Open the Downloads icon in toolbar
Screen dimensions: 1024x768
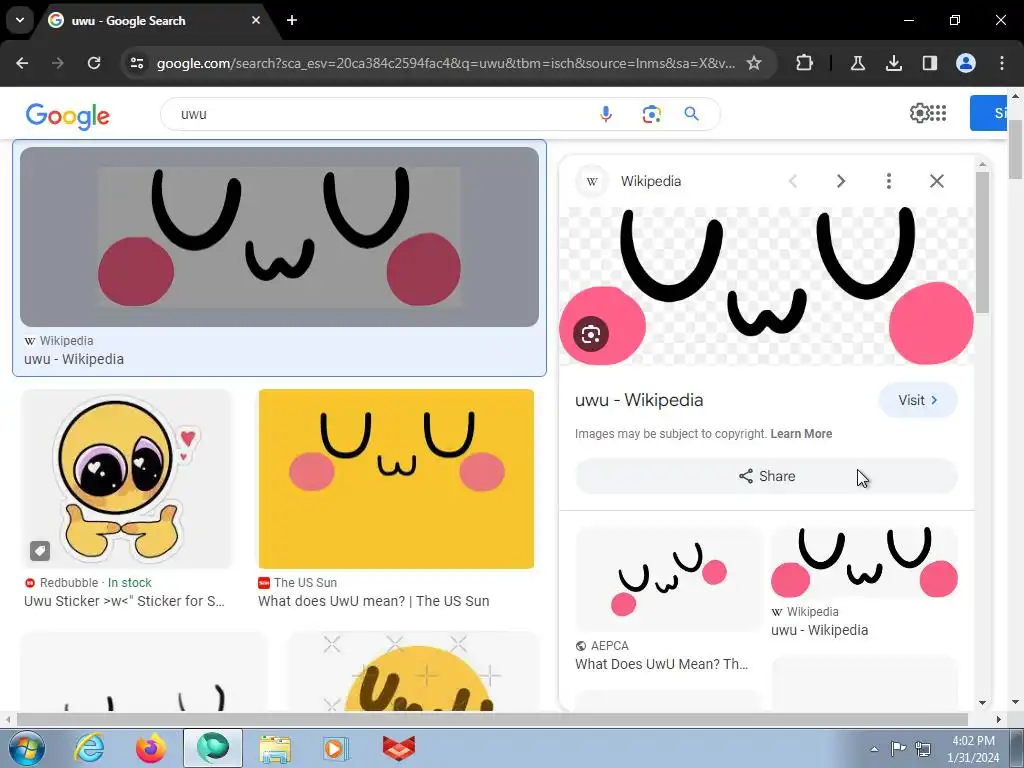pos(893,63)
